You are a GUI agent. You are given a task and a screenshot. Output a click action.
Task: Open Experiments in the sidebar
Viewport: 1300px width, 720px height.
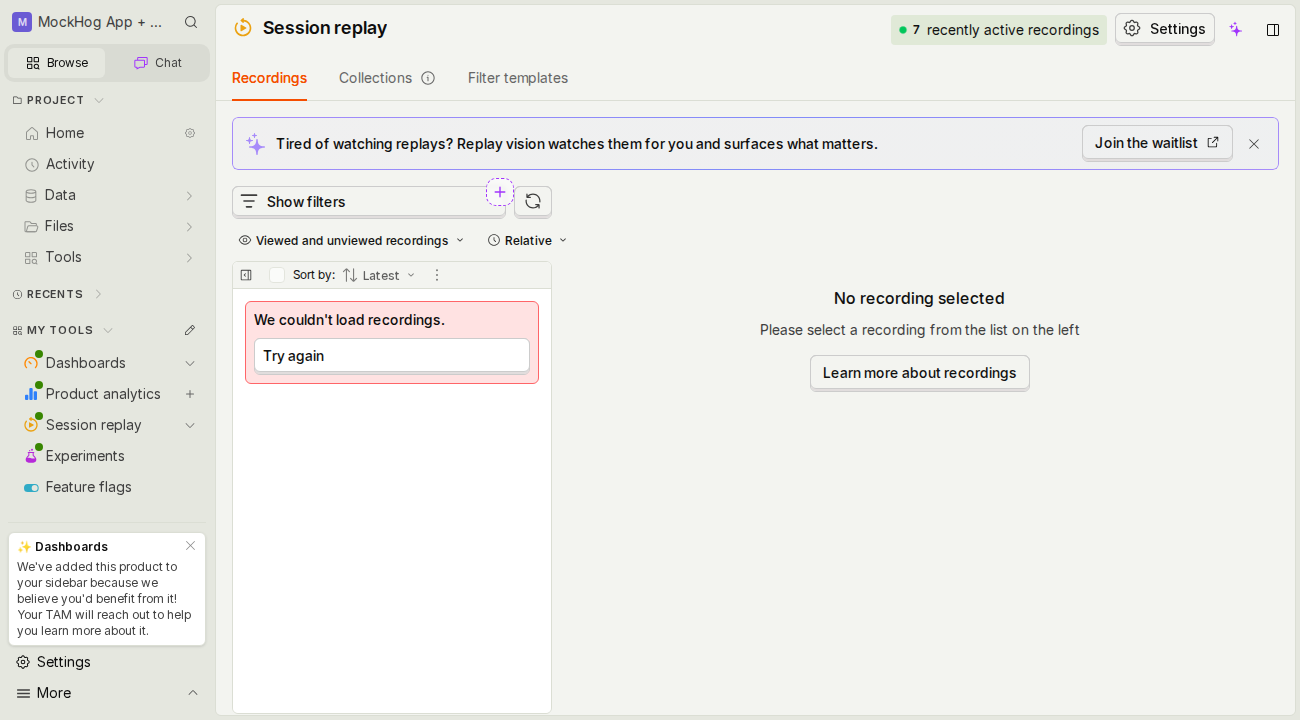85,456
